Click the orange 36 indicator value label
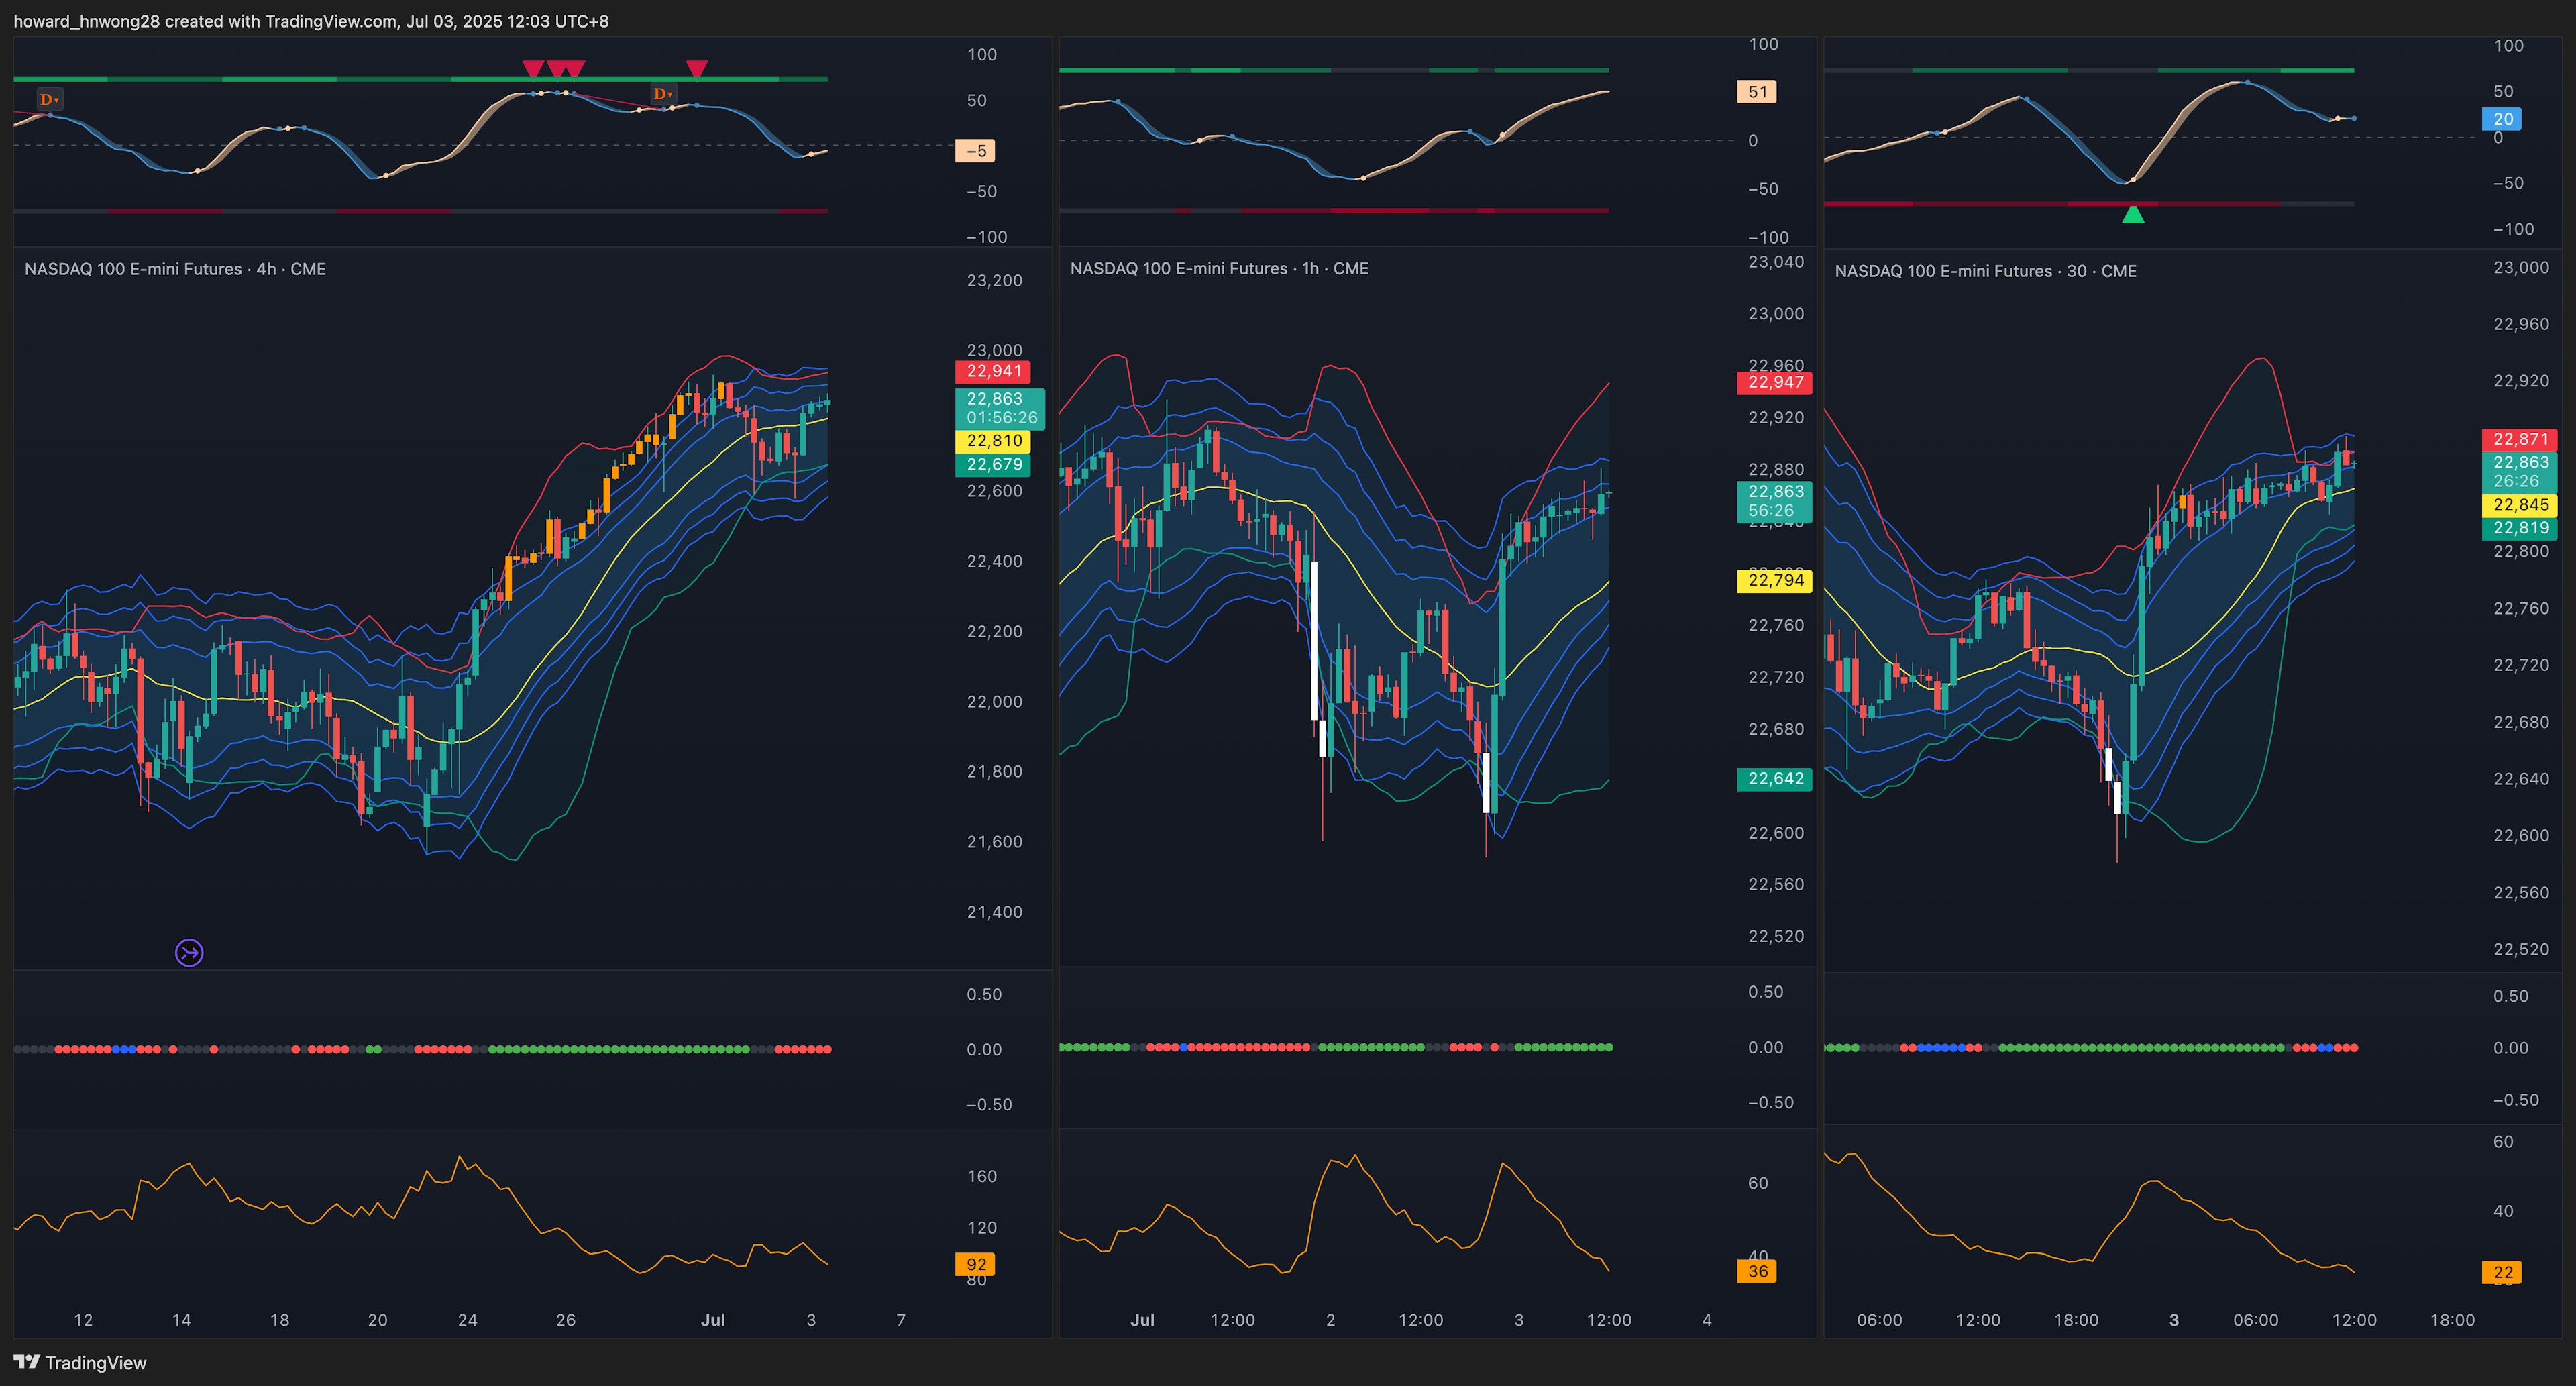 click(x=1757, y=1272)
